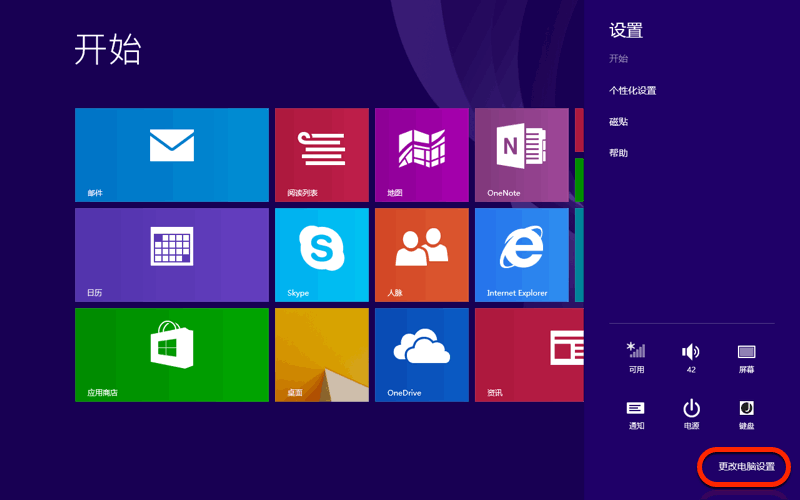The width and height of the screenshot is (800, 500).
Task: Launch the 地图 Maps tile
Action: click(x=421, y=155)
